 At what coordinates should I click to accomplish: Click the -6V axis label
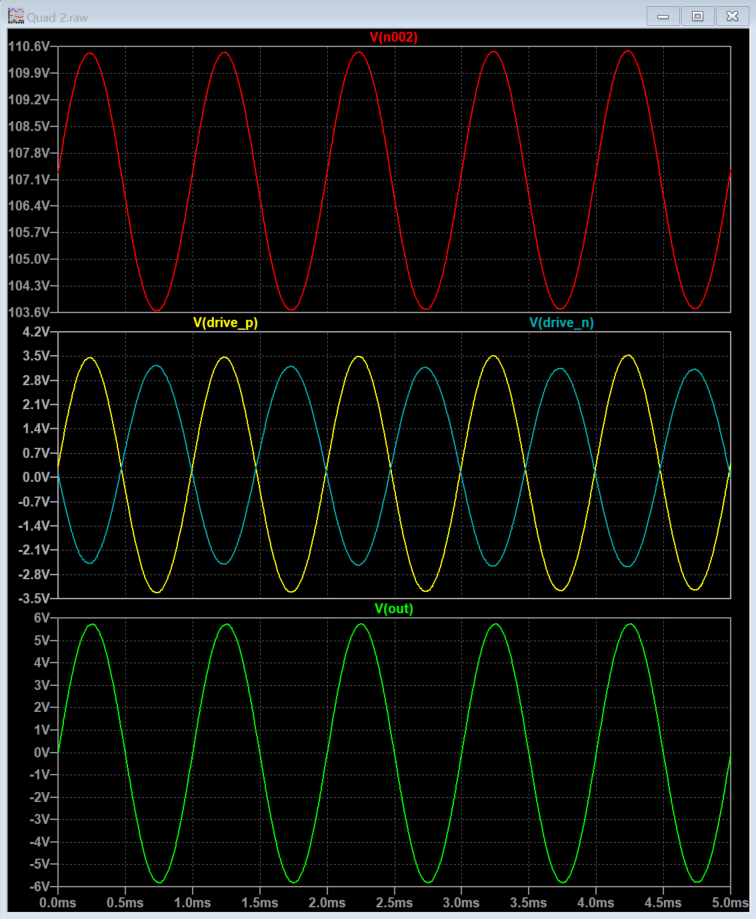(x=40, y=886)
